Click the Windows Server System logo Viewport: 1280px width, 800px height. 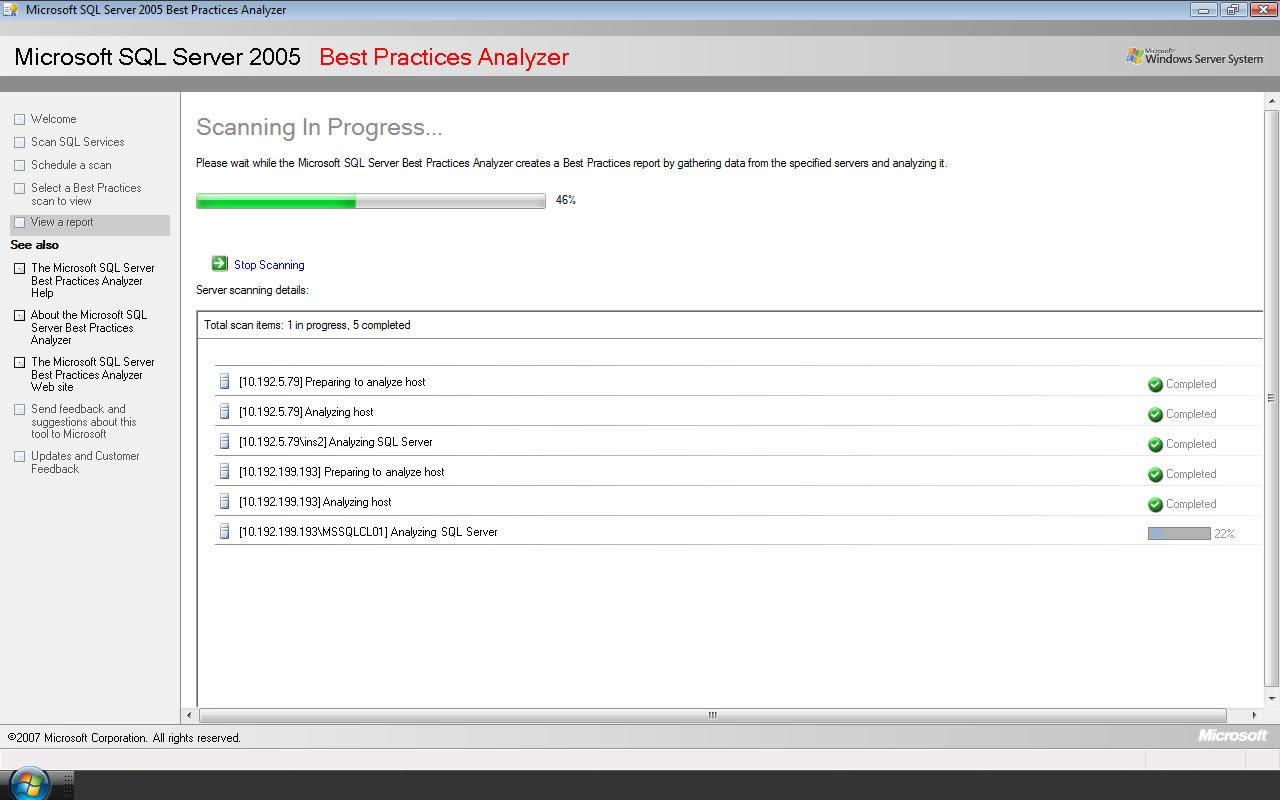pyautogui.click(x=1195, y=56)
